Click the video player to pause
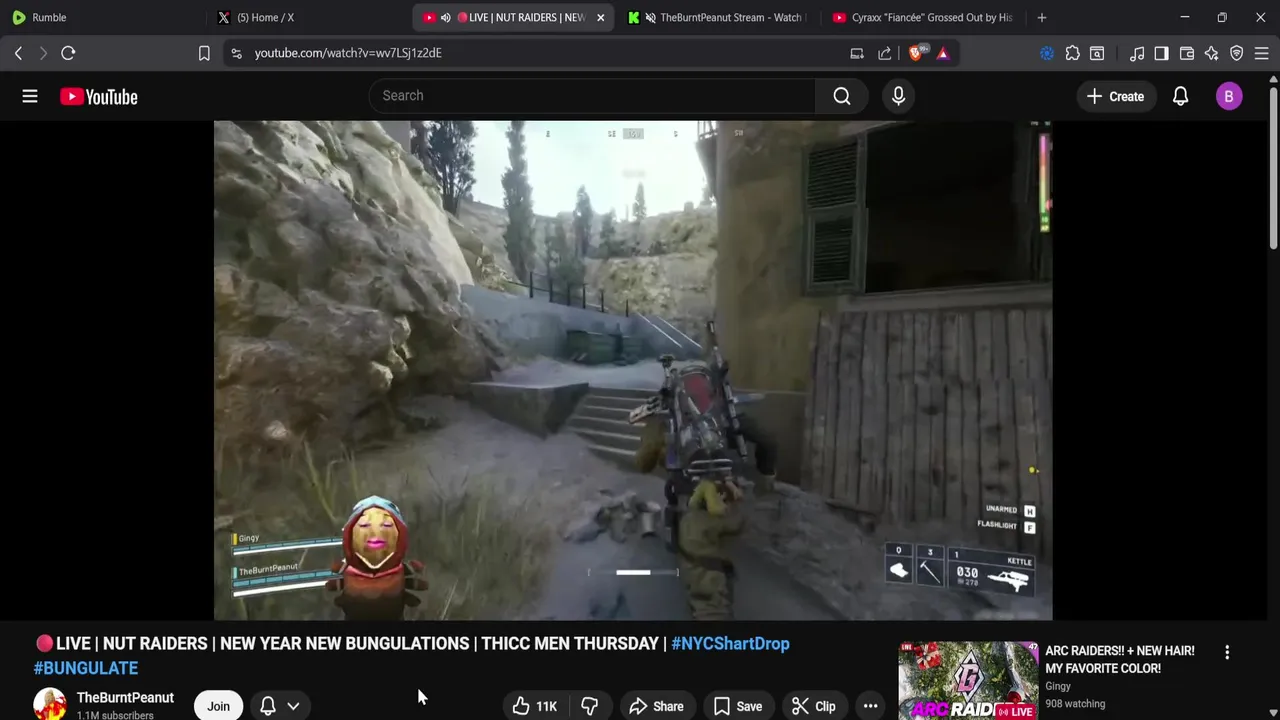 [633, 370]
